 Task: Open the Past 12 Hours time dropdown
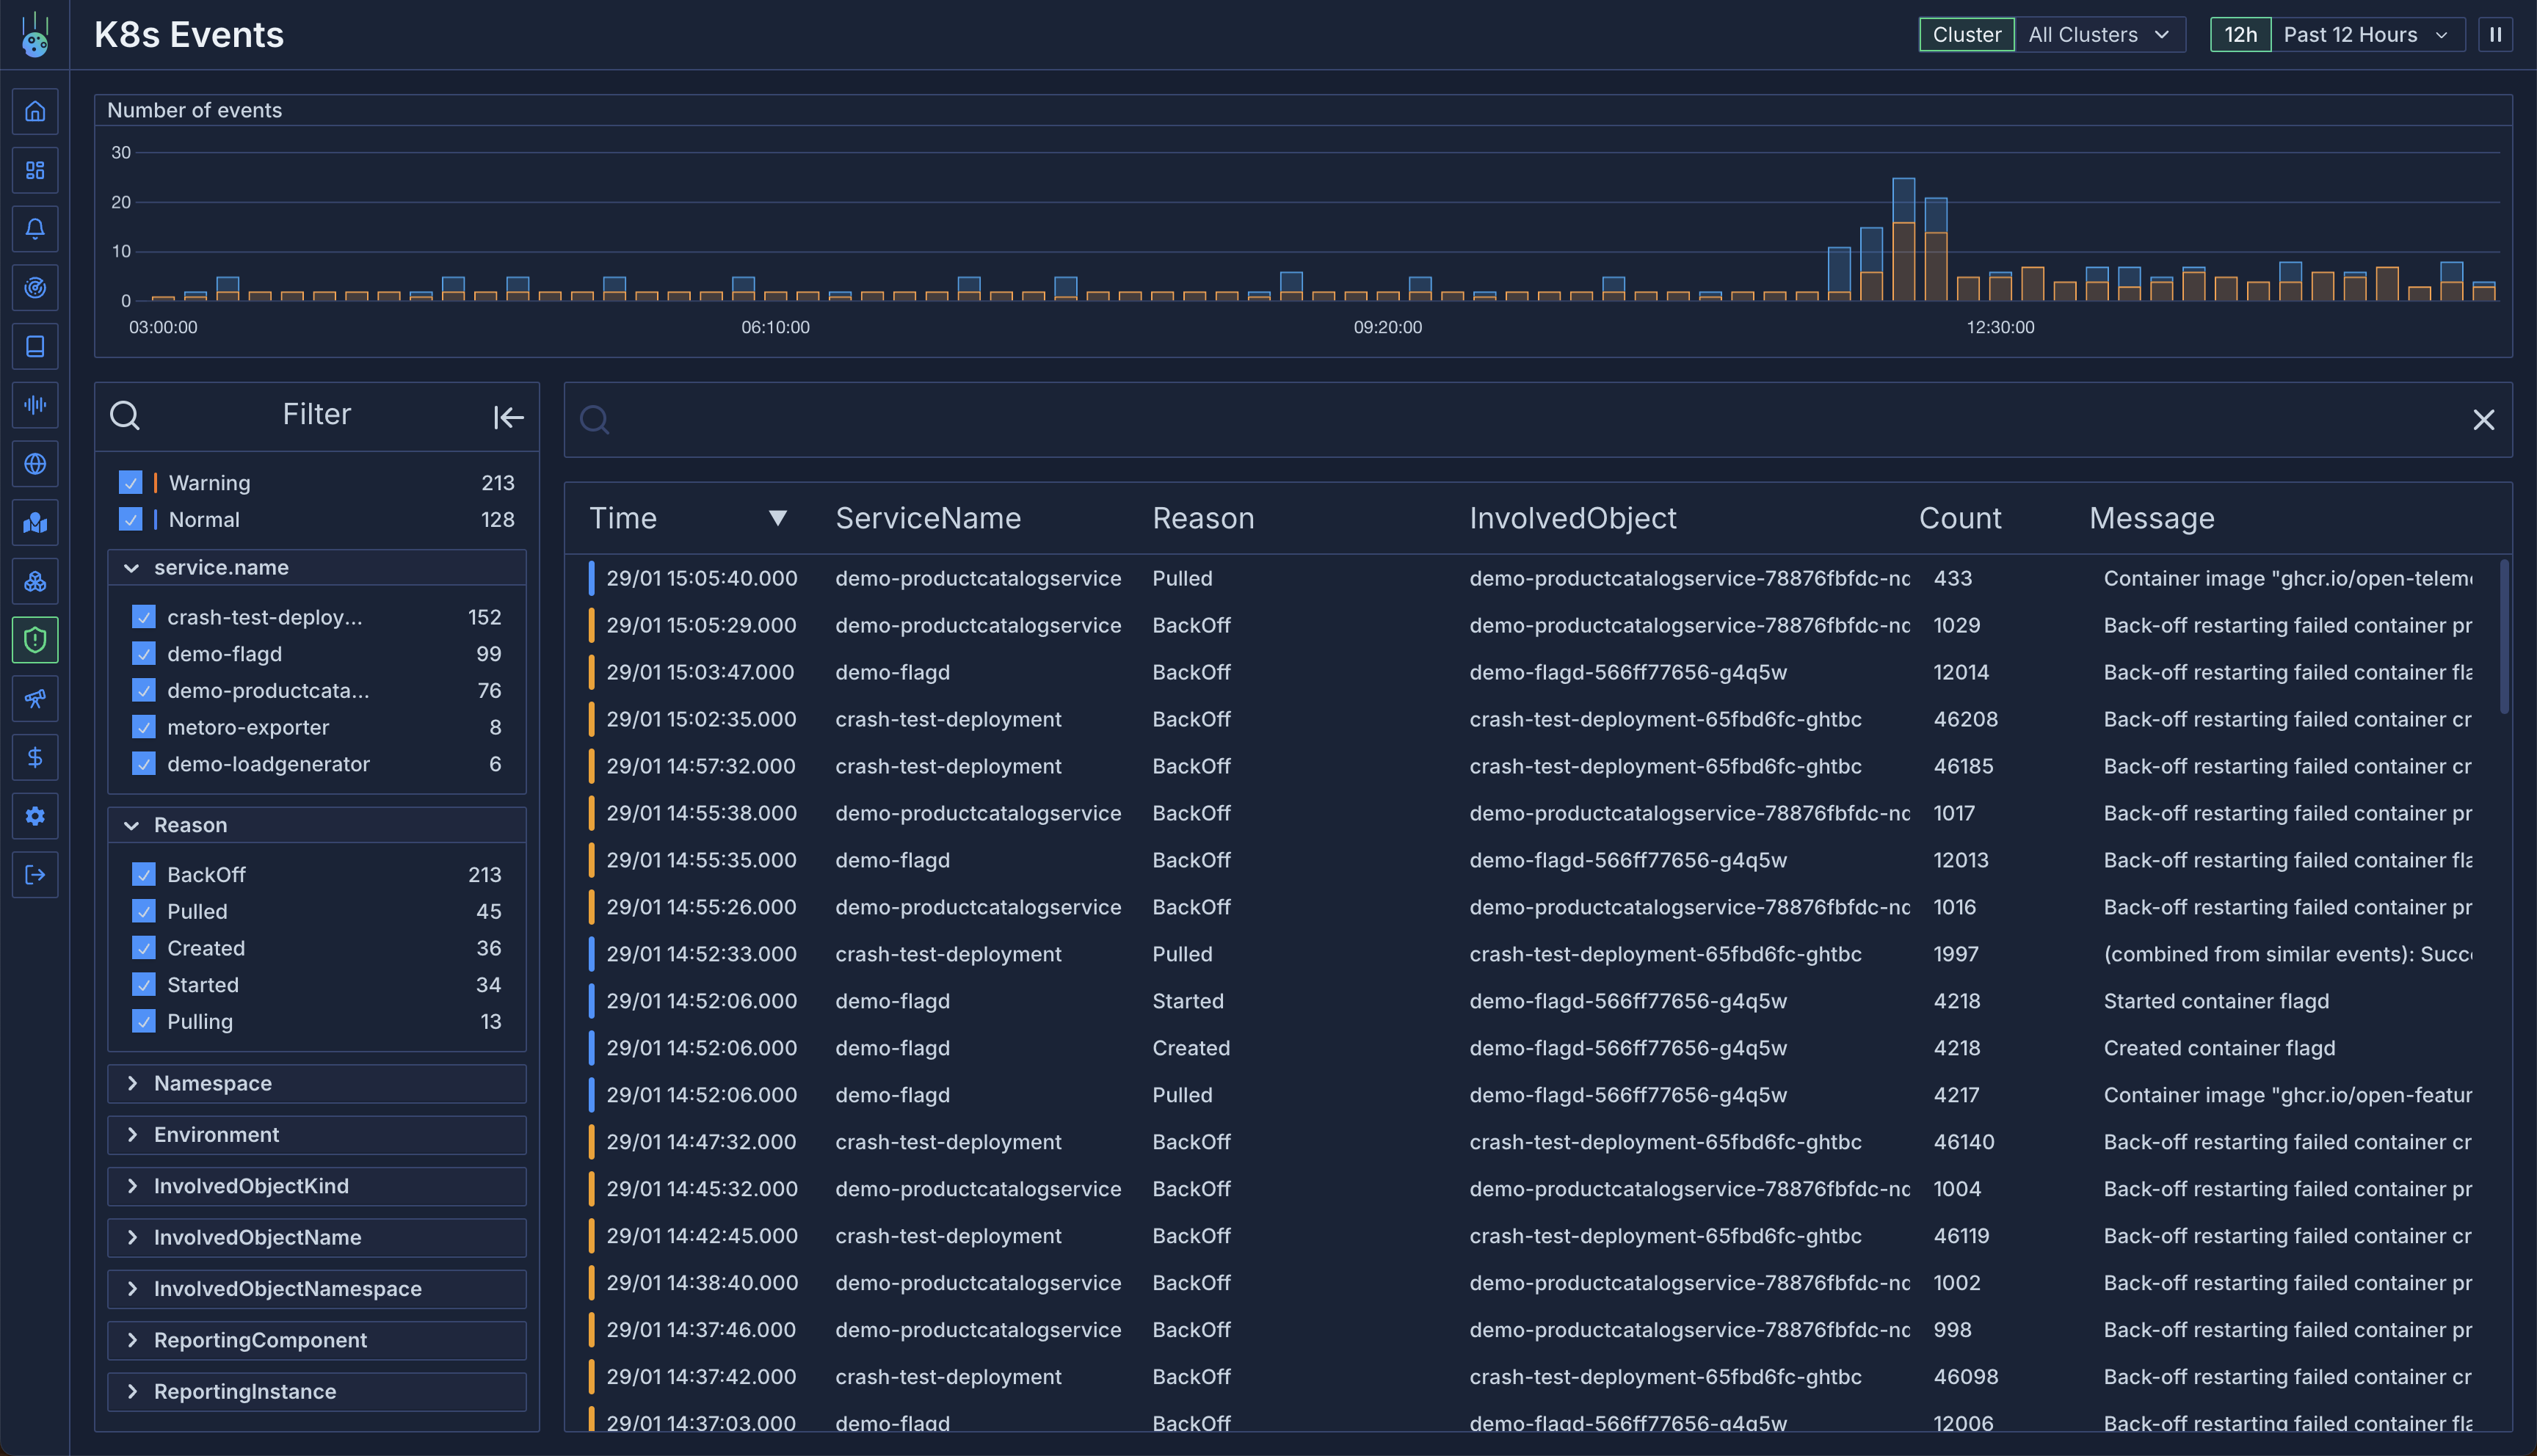click(x=2365, y=35)
